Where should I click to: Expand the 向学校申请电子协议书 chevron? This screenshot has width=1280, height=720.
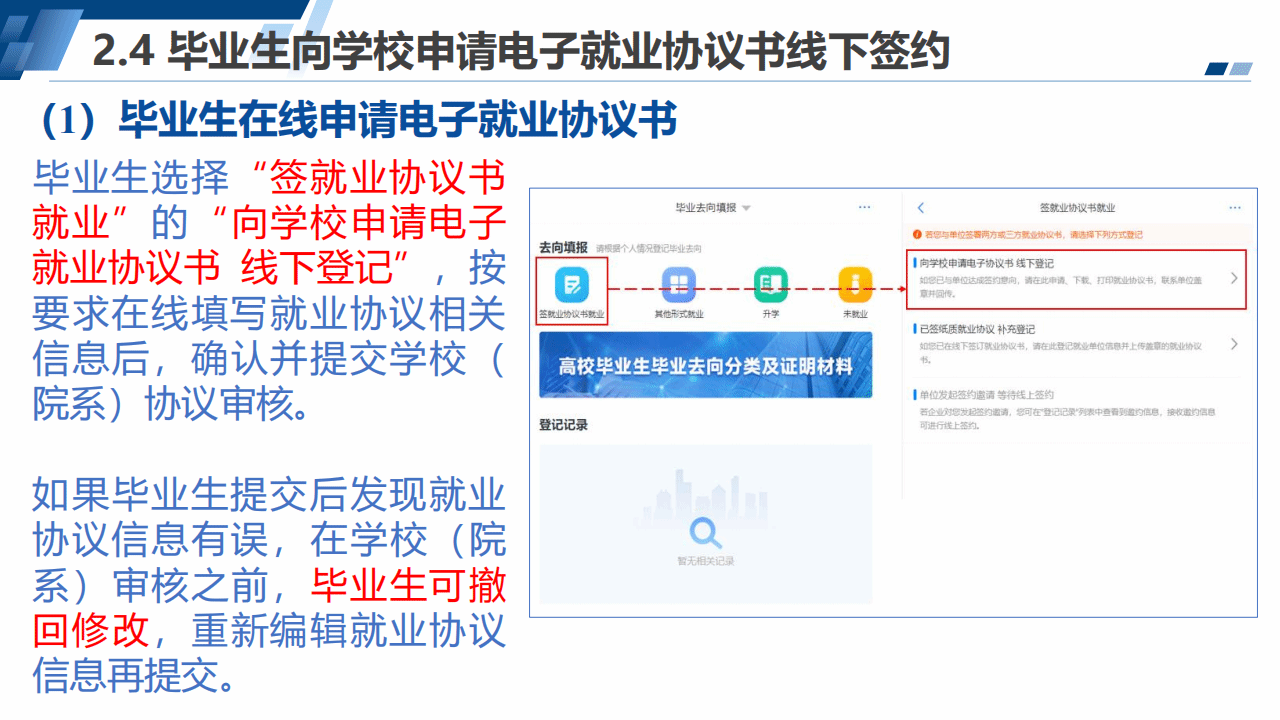[x=1235, y=278]
